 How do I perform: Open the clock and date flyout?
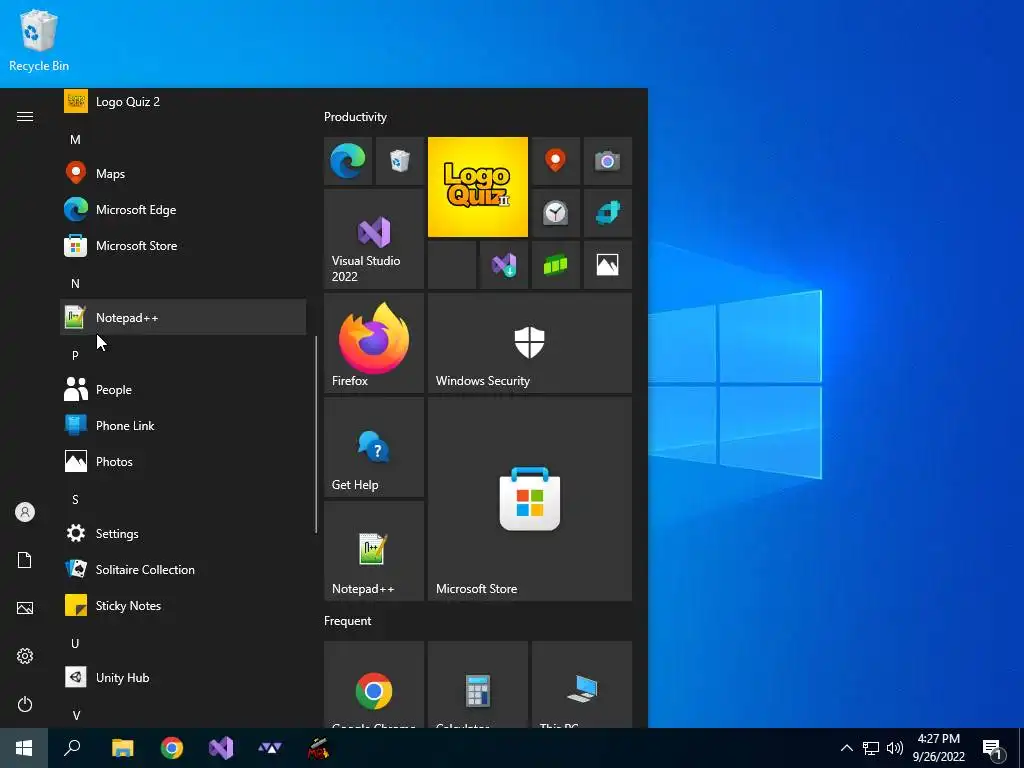[938, 748]
